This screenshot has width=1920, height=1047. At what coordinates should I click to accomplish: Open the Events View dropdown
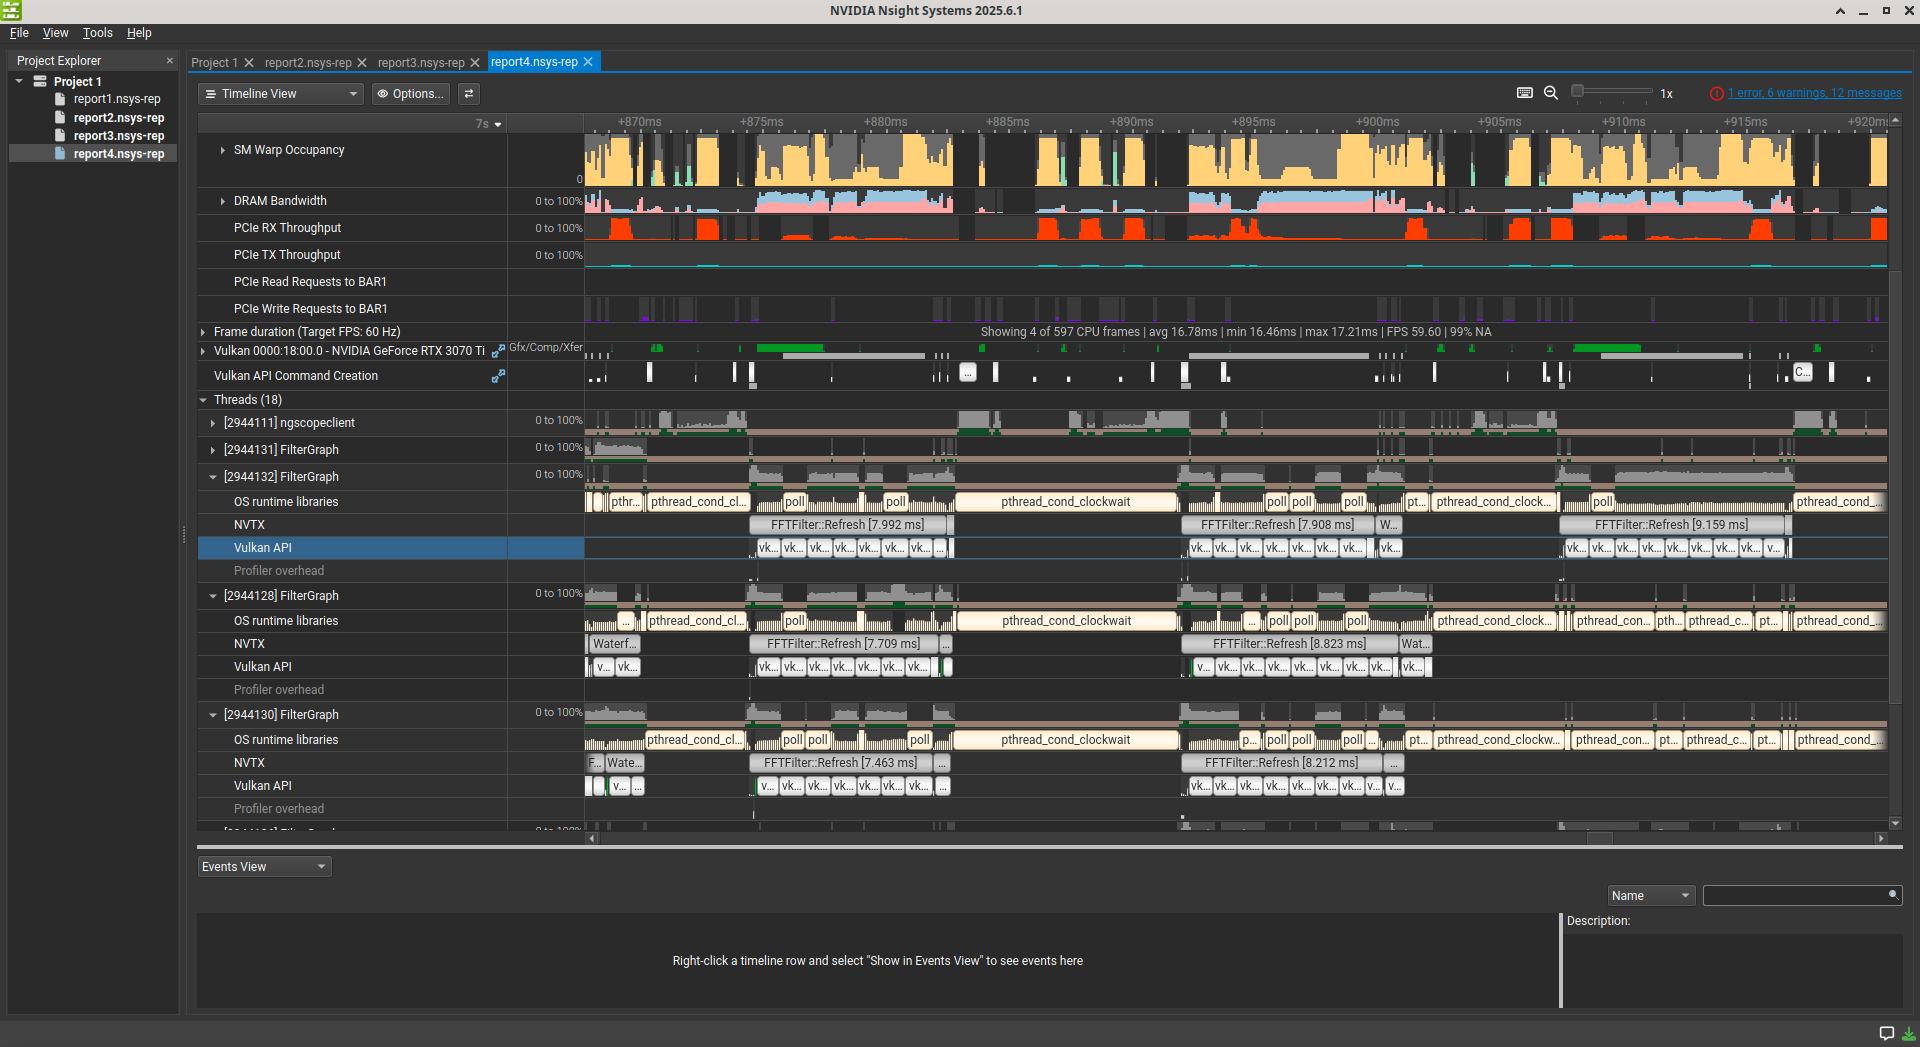click(x=264, y=867)
